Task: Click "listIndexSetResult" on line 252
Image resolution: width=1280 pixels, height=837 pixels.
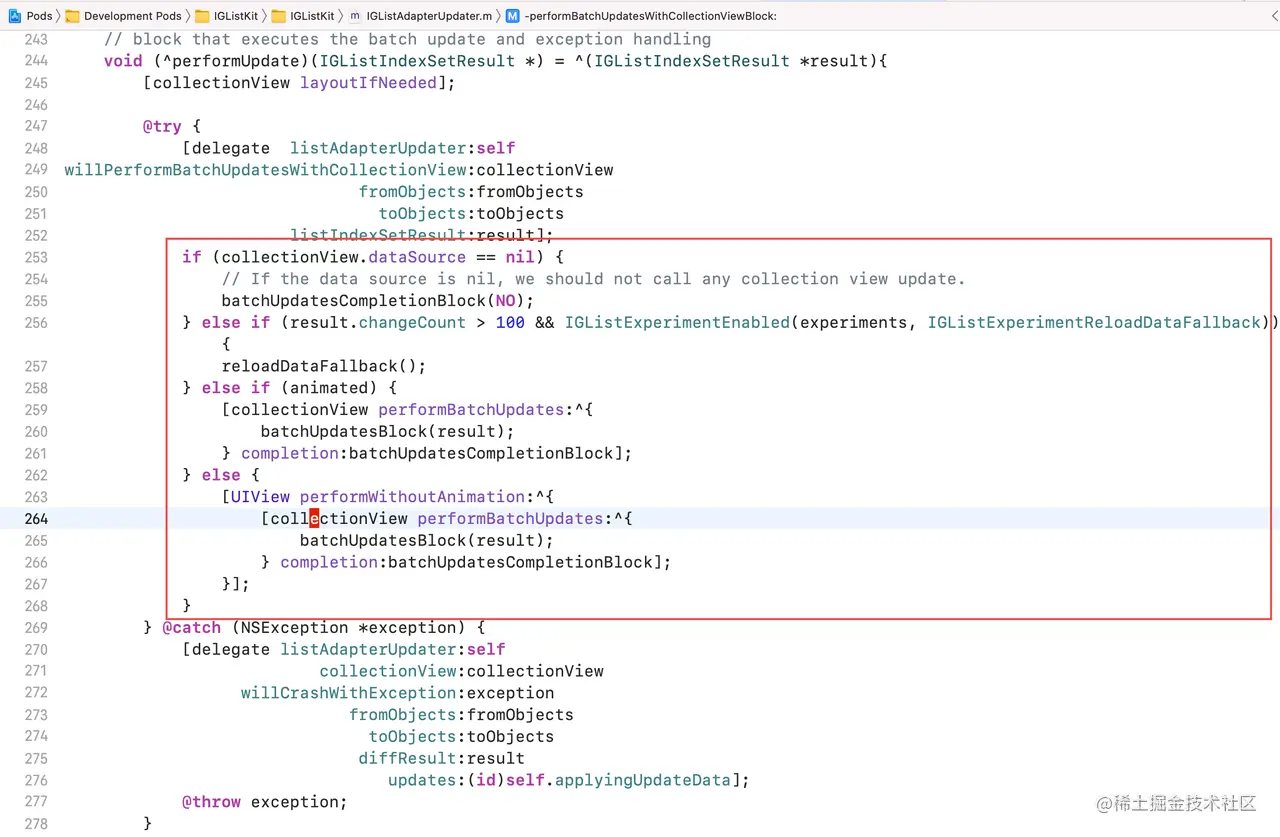Action: [379, 235]
